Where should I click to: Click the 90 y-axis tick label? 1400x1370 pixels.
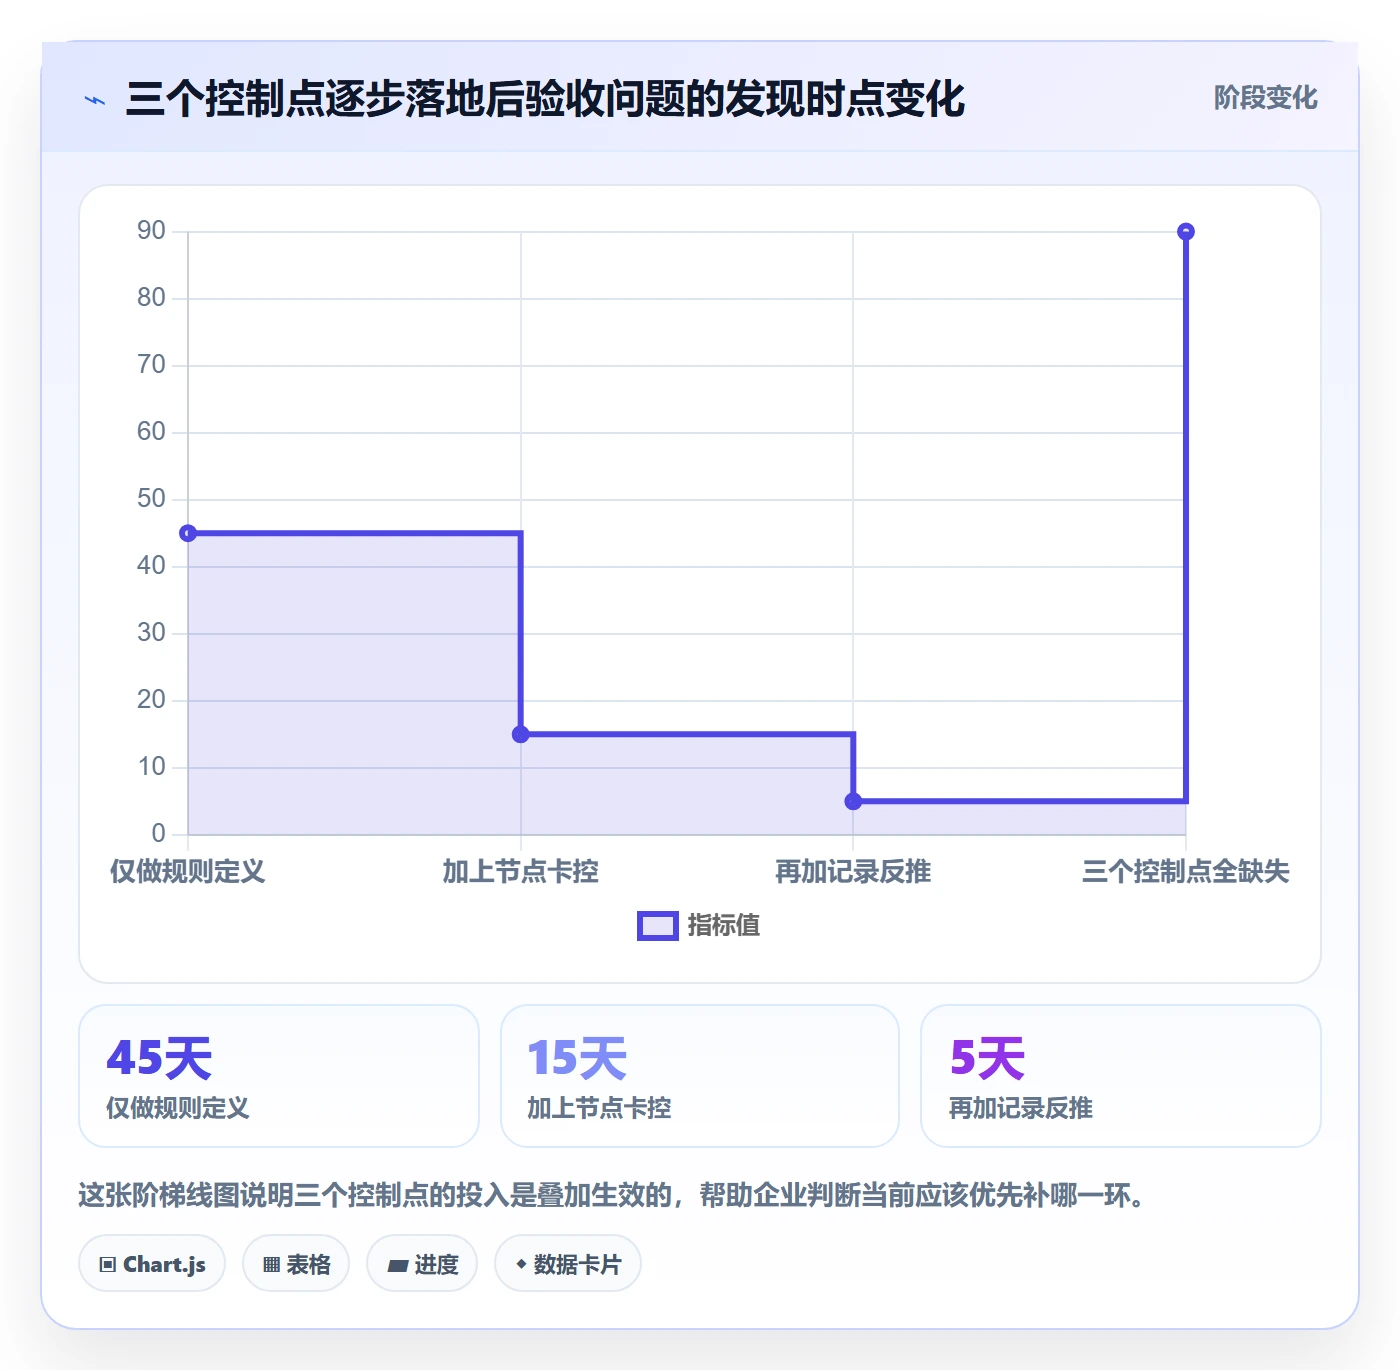tap(151, 231)
